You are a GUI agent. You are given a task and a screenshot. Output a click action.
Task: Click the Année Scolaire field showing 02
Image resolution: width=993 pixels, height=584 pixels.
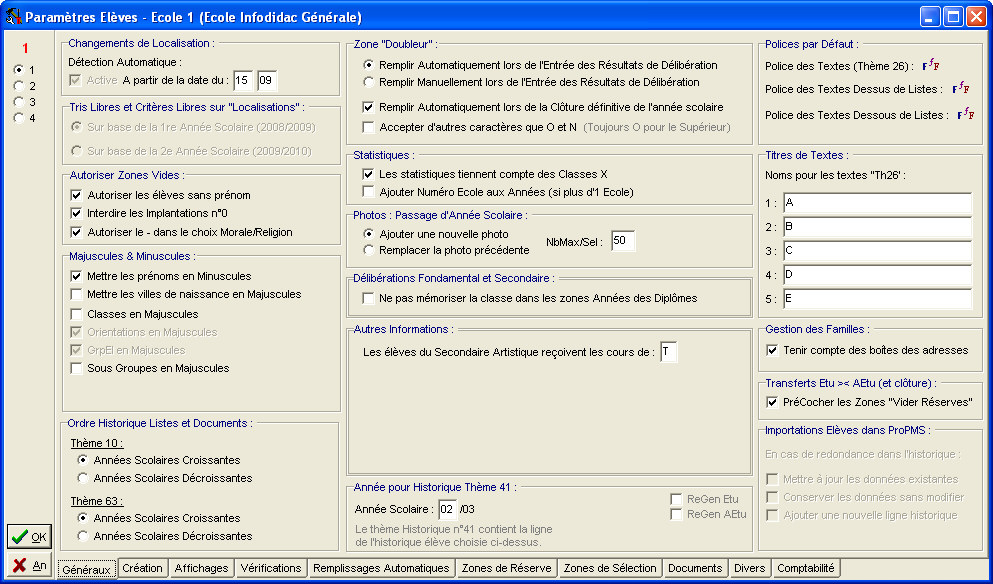click(448, 509)
